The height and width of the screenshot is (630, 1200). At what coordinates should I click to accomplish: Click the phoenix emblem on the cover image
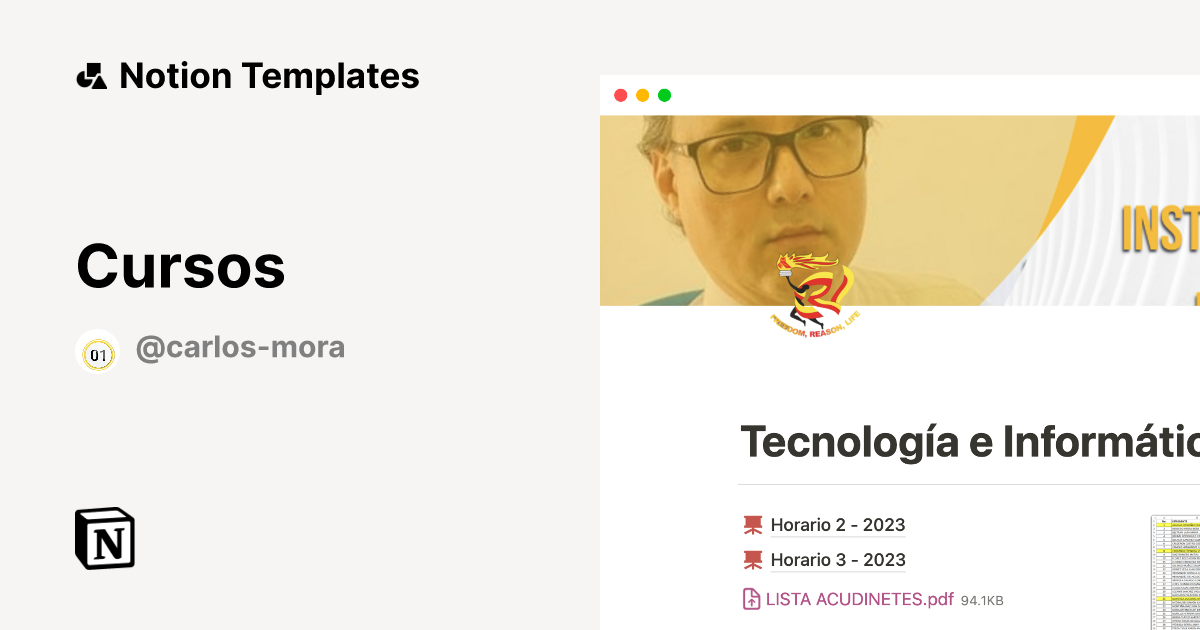[x=816, y=293]
